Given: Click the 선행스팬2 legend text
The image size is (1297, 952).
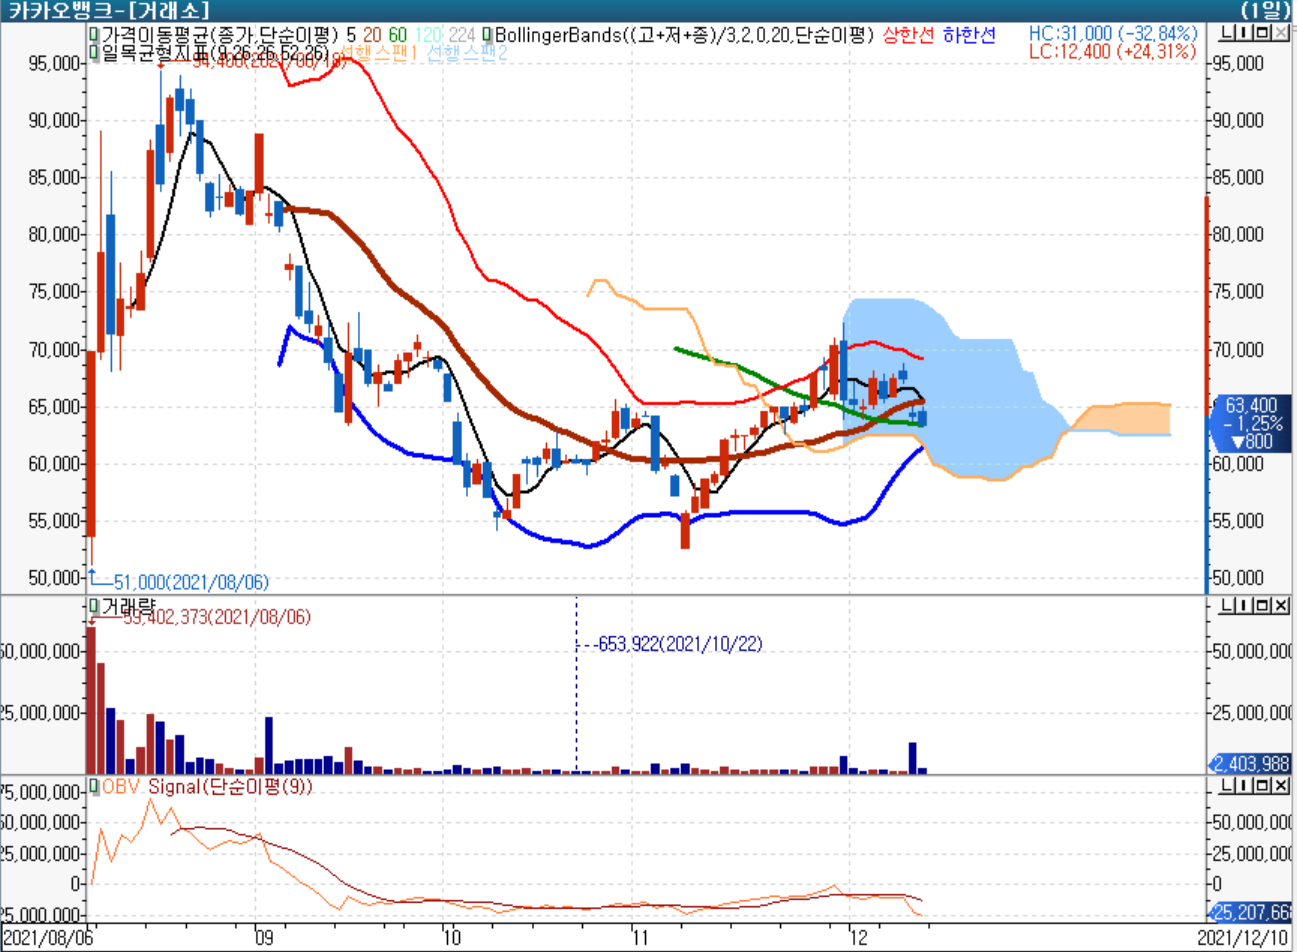Looking at the screenshot, I should (467, 53).
